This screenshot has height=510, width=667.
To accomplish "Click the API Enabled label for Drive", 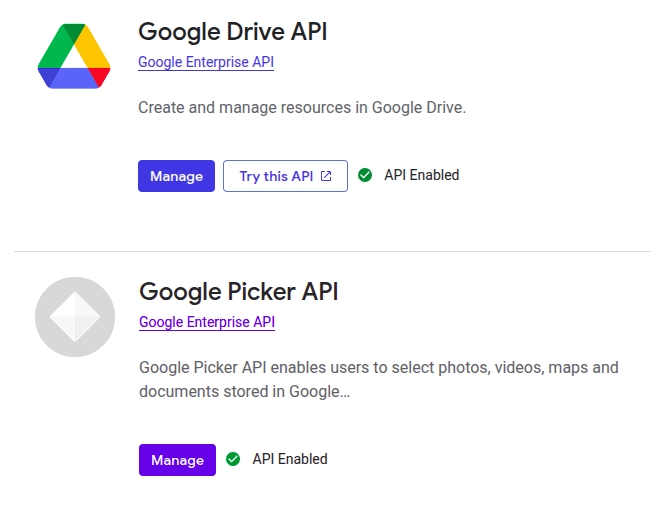I will 422,175.
